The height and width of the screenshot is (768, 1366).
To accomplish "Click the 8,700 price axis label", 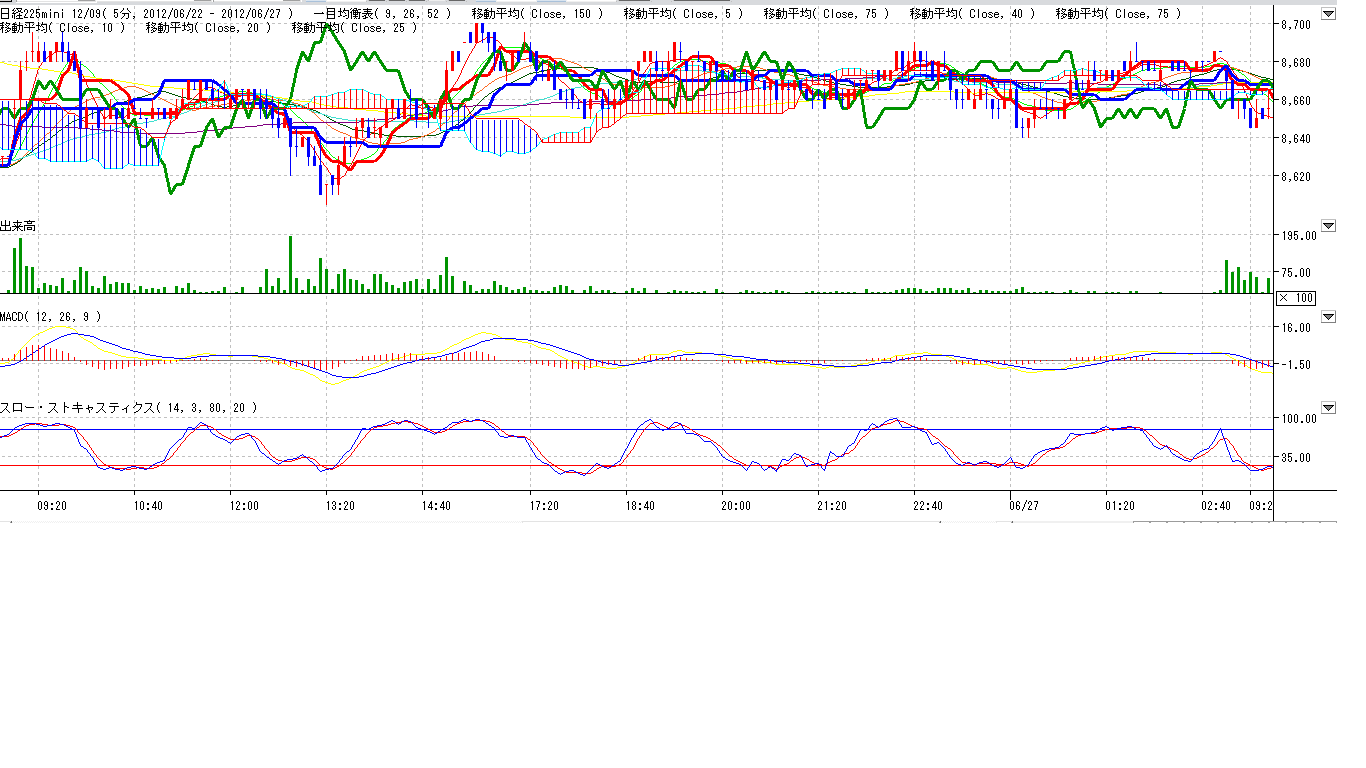I will click(x=1296, y=24).
